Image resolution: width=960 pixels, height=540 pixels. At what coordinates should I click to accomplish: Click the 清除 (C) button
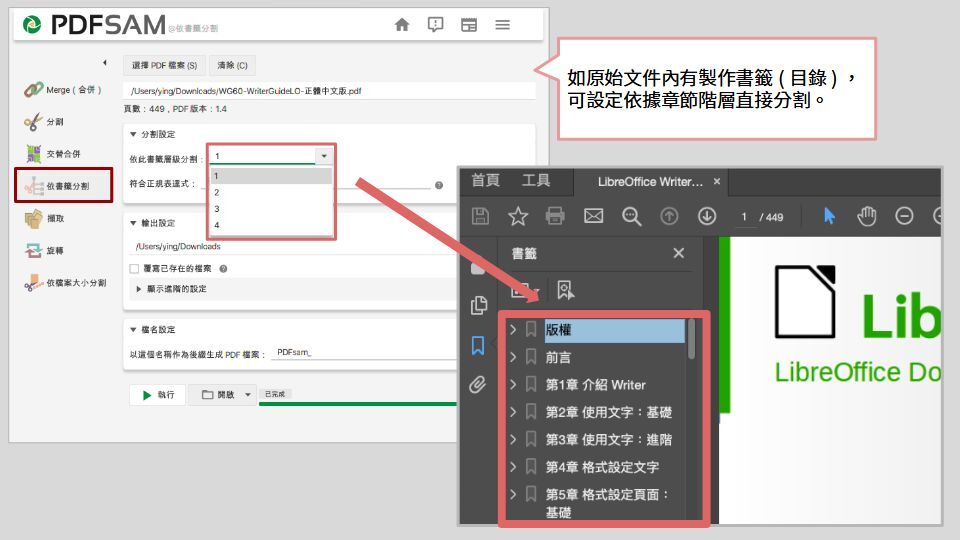tap(232, 65)
